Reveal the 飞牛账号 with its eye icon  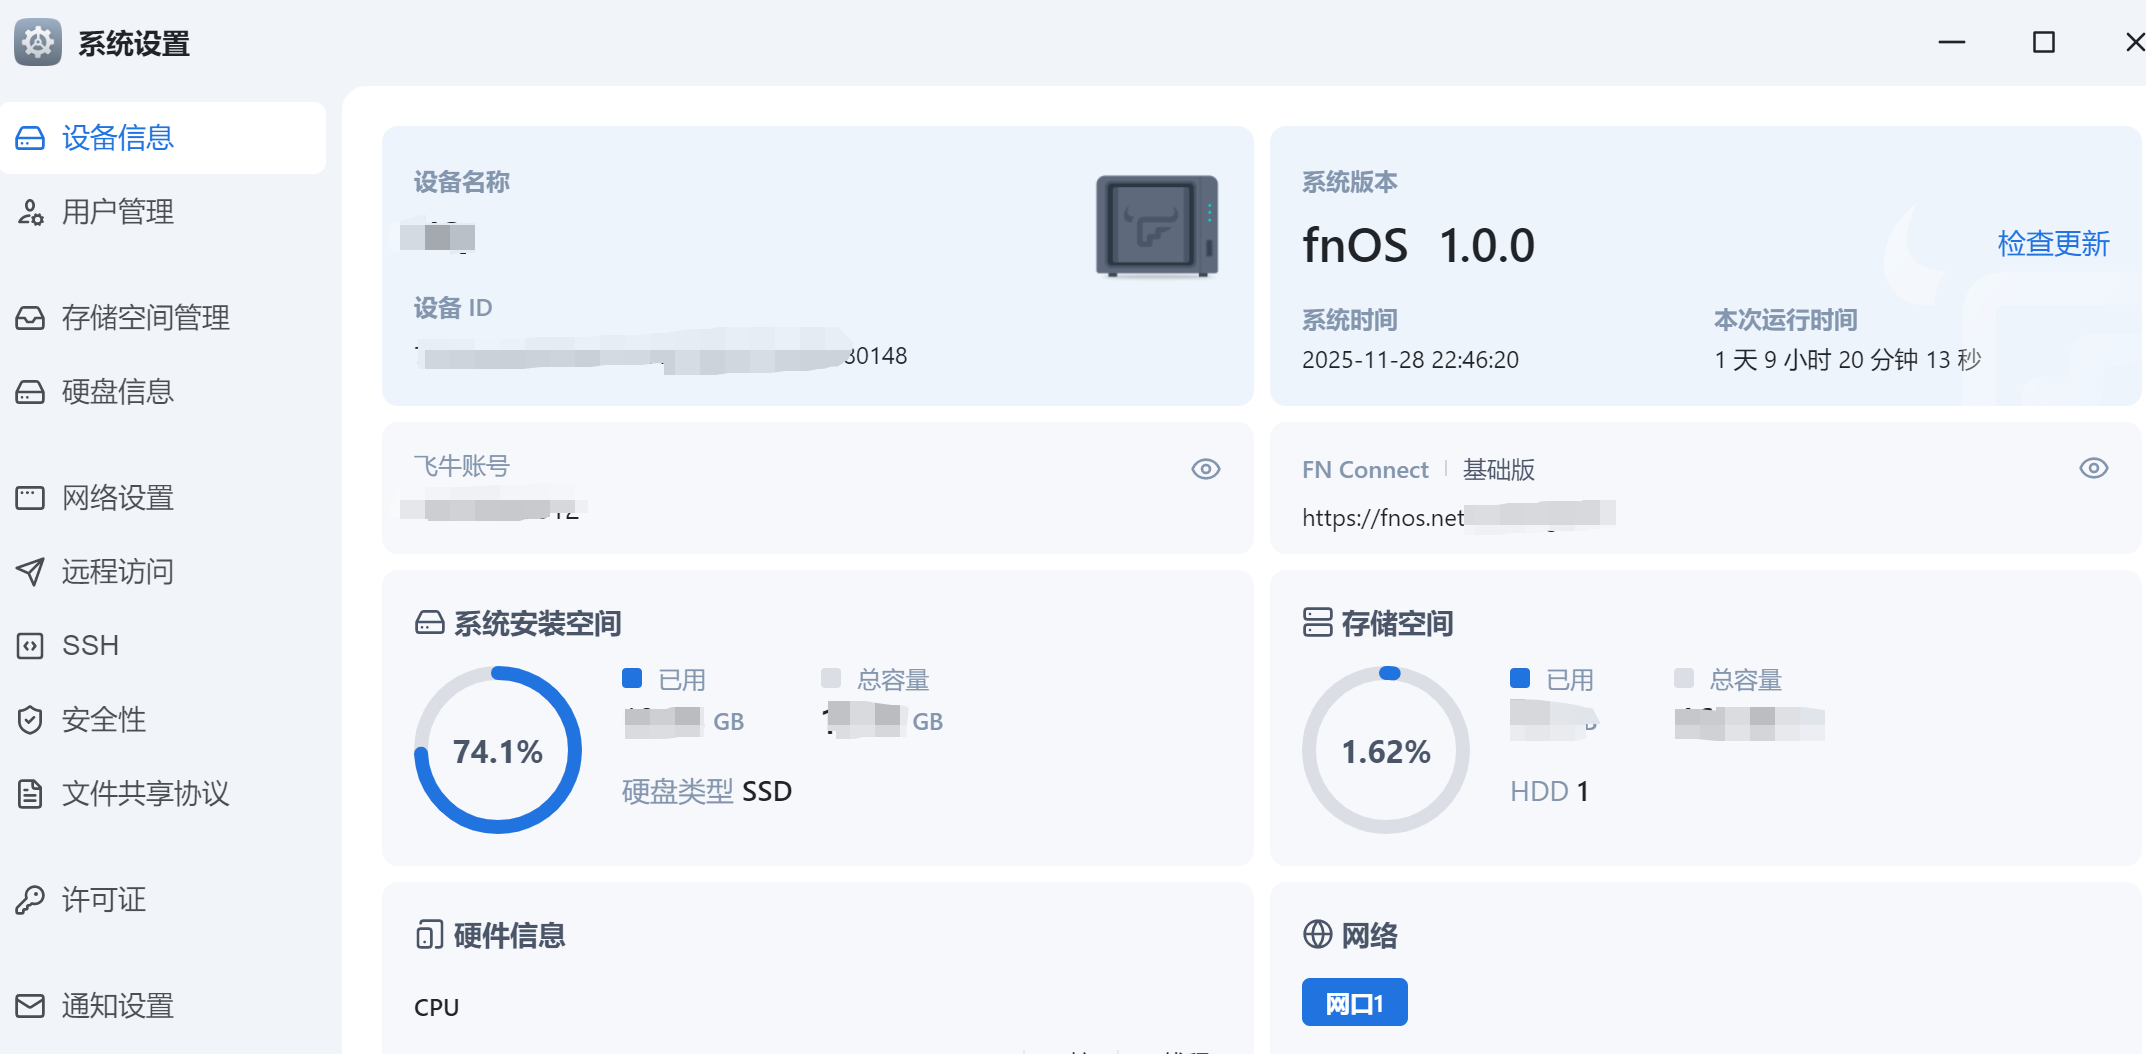point(1206,469)
